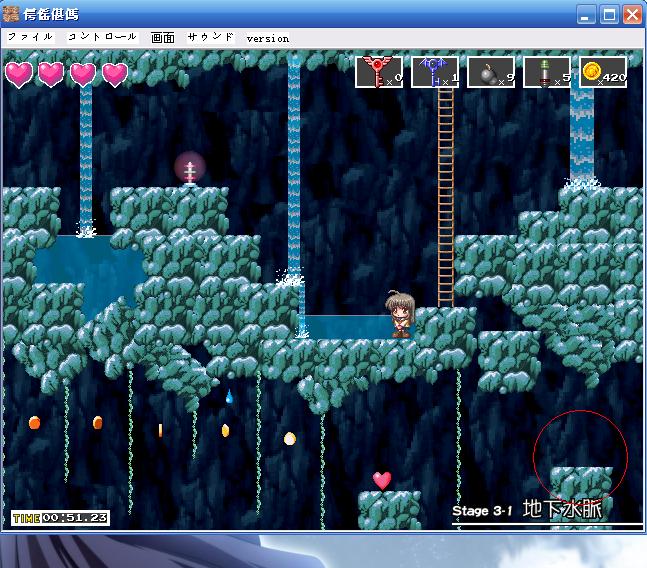
Task: Minimize the game window
Action: coord(586,15)
